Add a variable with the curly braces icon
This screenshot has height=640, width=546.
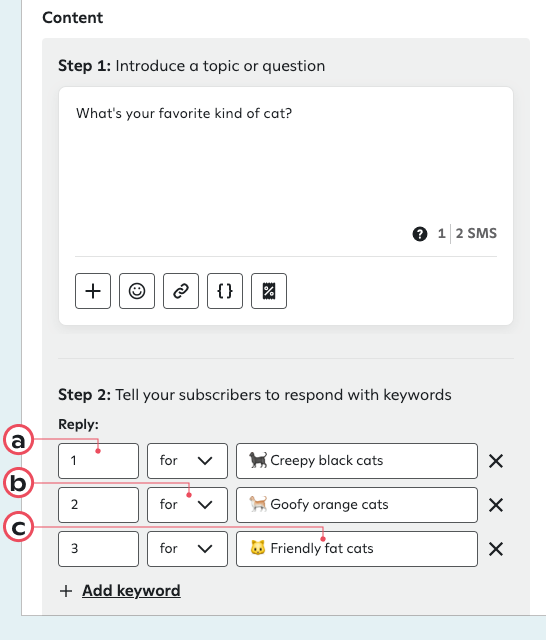tap(225, 291)
